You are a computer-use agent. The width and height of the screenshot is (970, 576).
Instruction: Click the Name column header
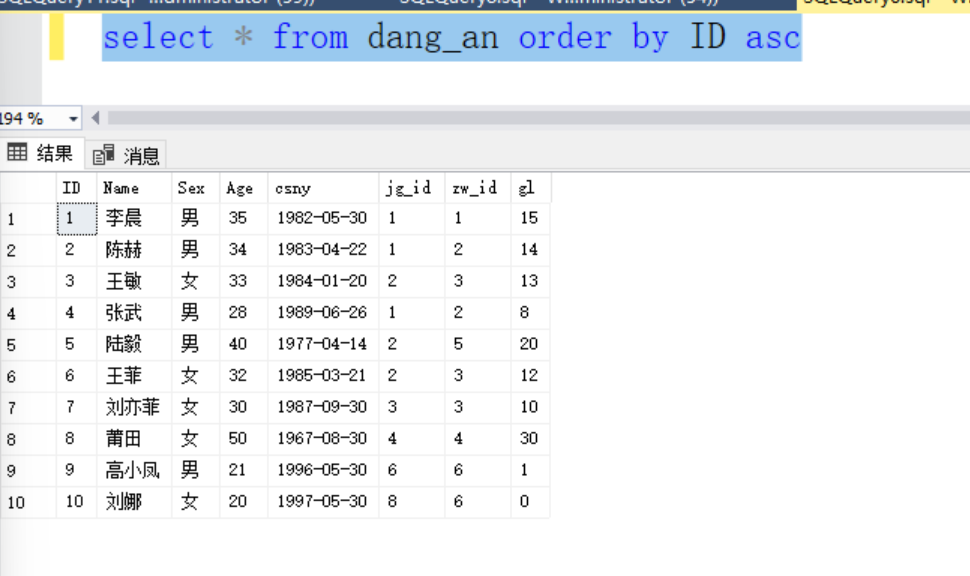(134, 187)
